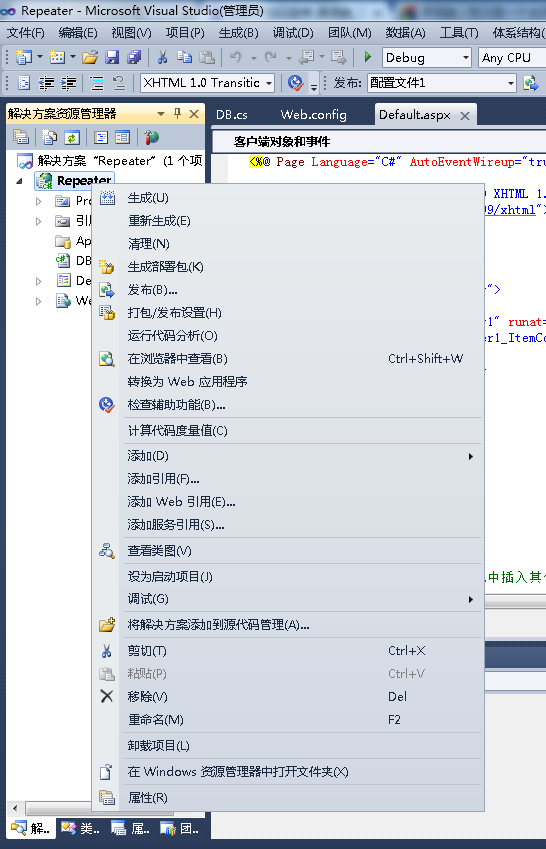Open the 调试(D) menu in the menu bar
The height and width of the screenshot is (849, 546).
[293, 33]
